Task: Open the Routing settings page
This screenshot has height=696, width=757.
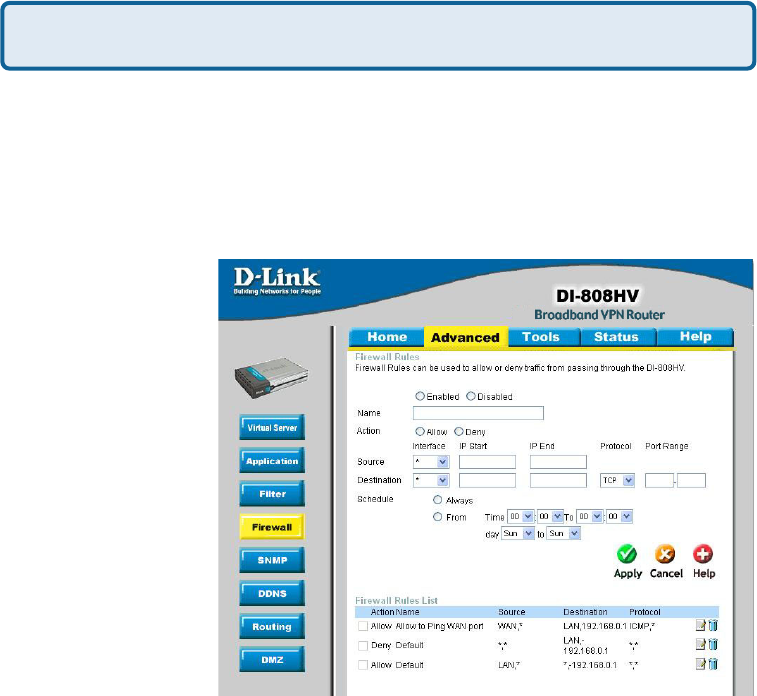Action: pyautogui.click(x=272, y=626)
